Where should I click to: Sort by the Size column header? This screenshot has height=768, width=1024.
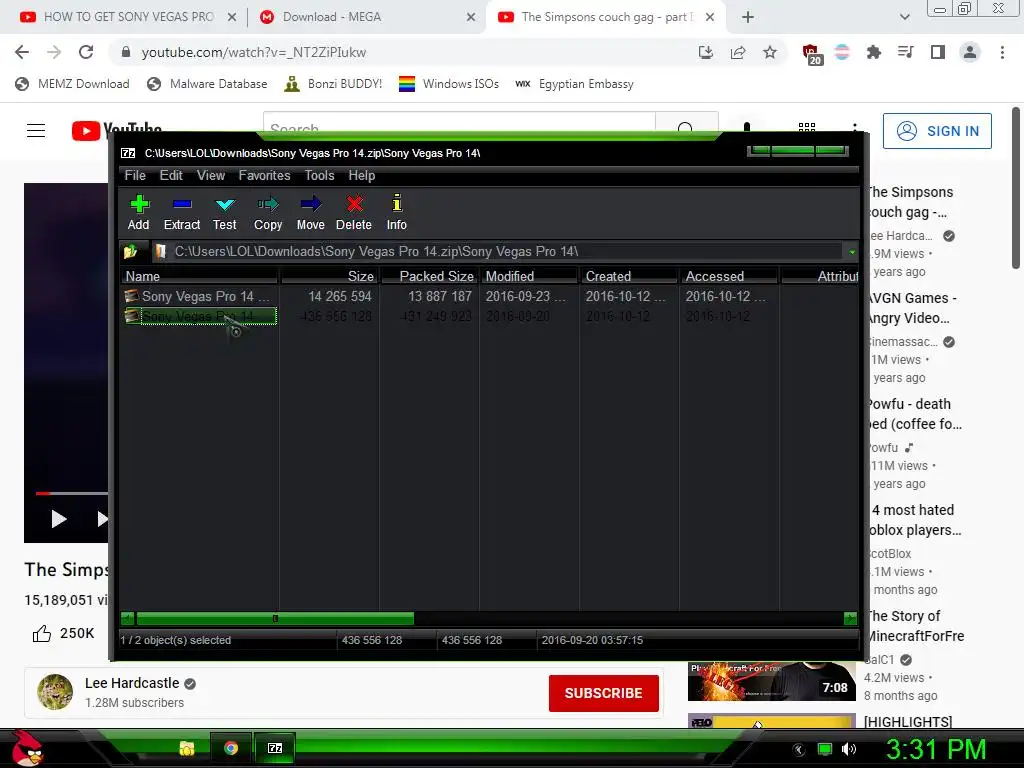pyautogui.click(x=330, y=276)
